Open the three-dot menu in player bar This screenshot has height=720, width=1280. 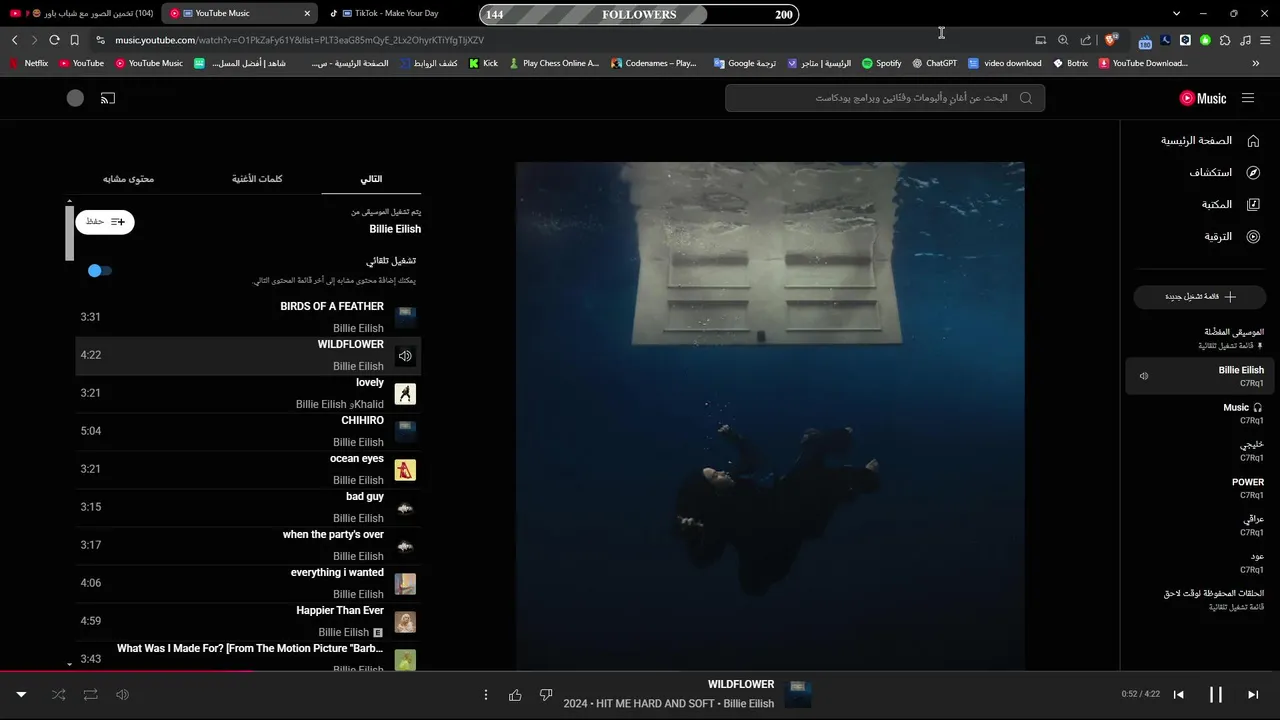[486, 695]
